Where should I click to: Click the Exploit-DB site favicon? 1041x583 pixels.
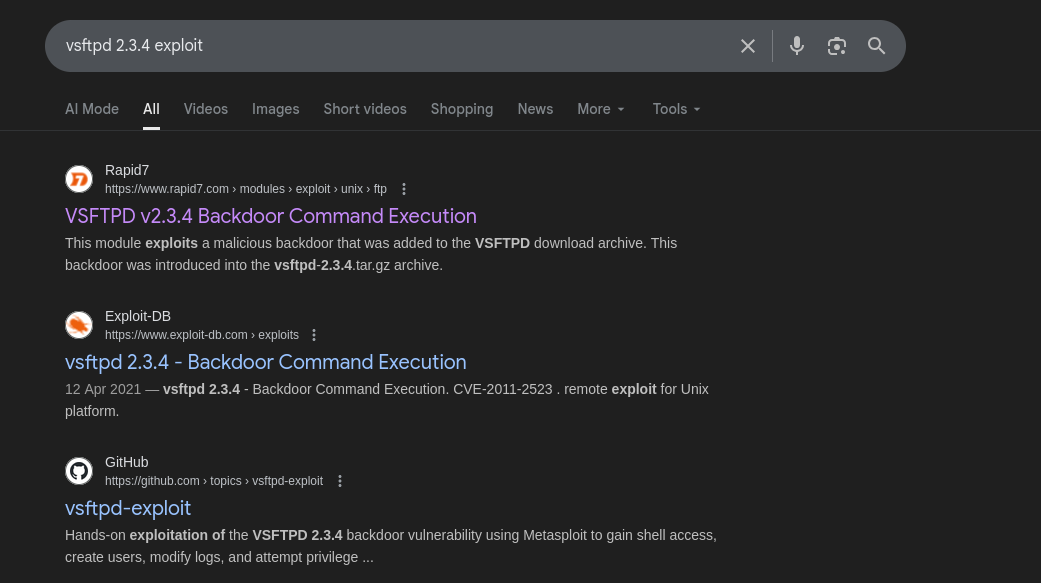point(79,325)
